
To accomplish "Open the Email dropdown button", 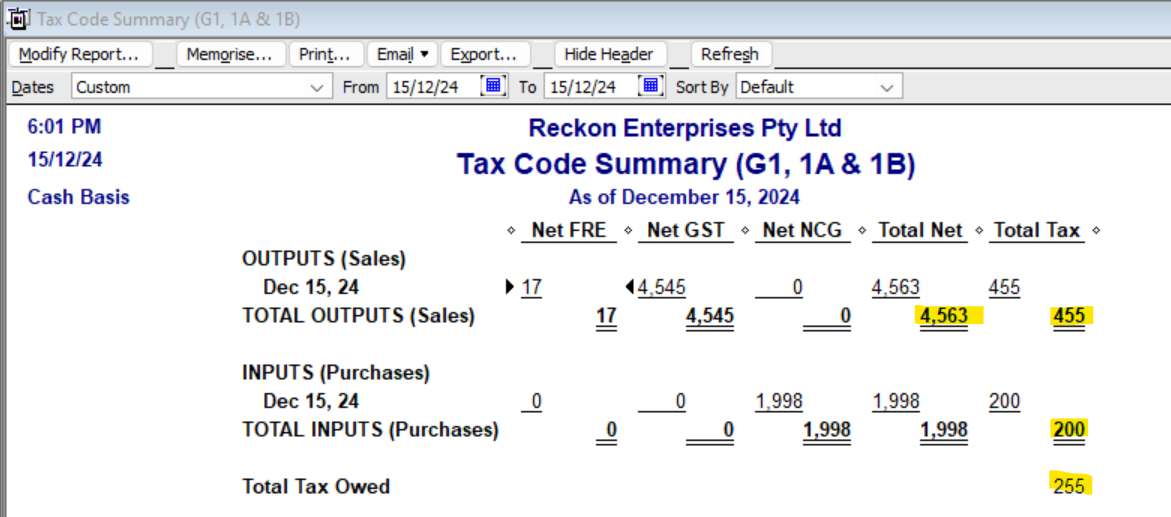I will (x=402, y=55).
